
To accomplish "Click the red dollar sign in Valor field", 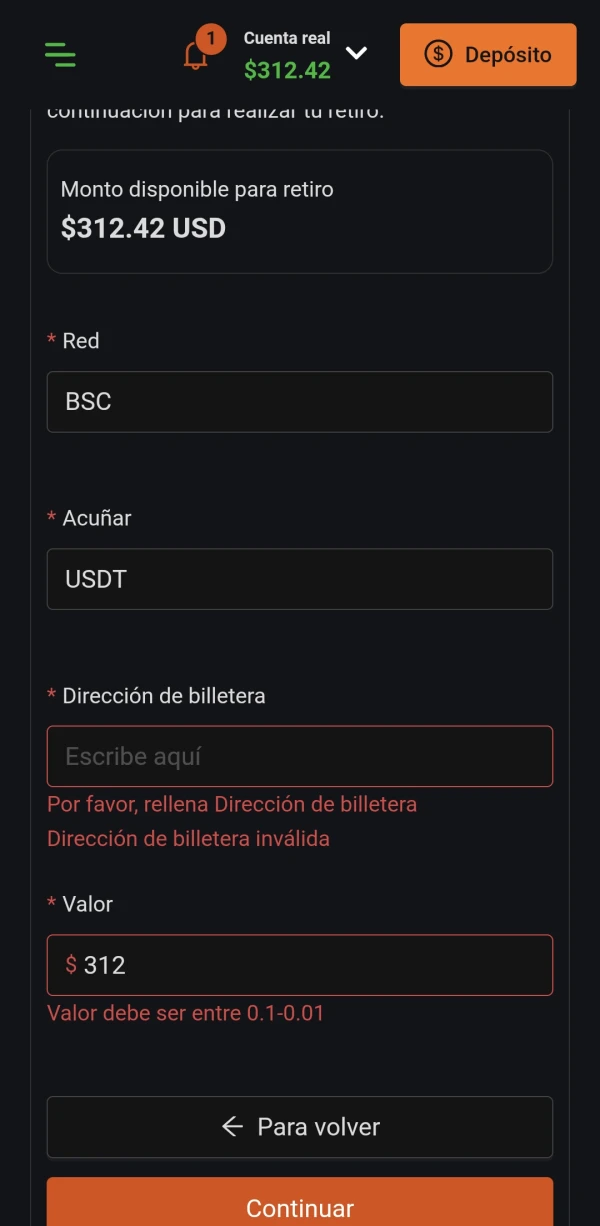I will [x=71, y=965].
